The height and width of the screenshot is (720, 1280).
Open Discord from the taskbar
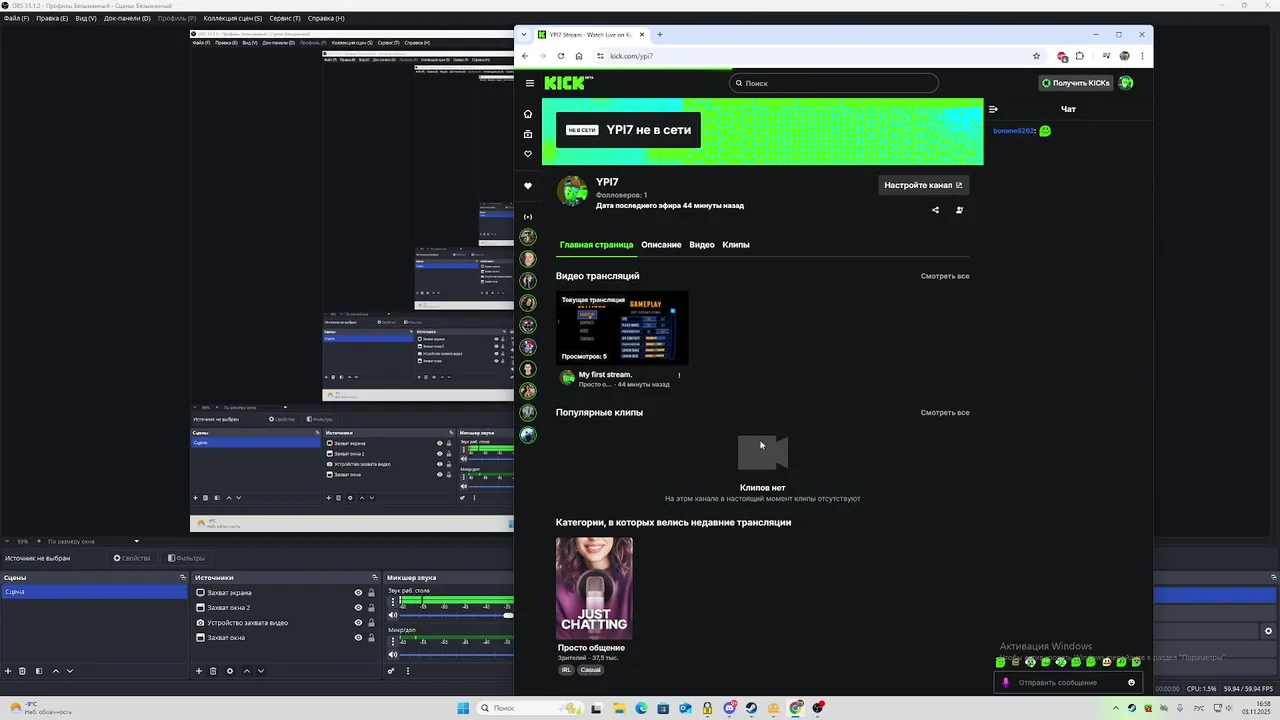(x=730, y=708)
